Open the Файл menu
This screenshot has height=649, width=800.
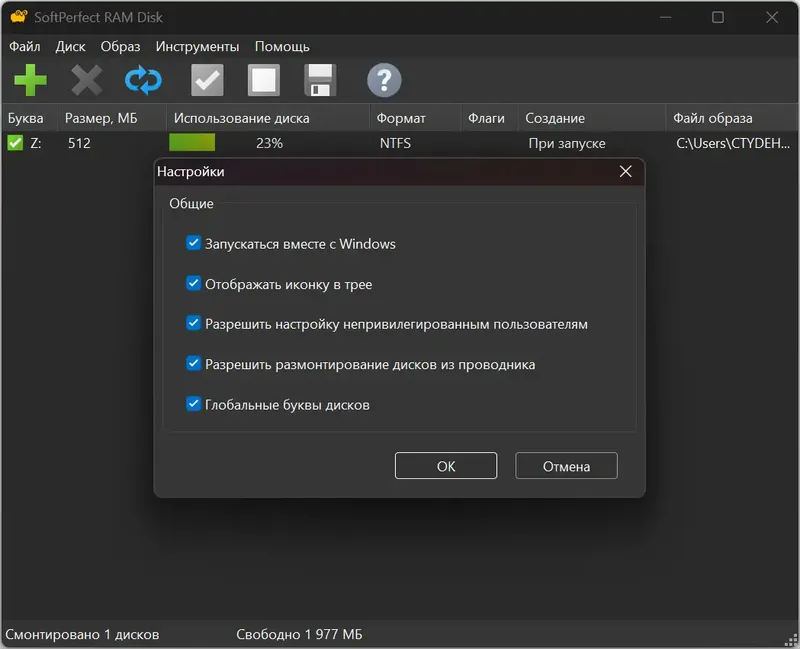[24, 46]
